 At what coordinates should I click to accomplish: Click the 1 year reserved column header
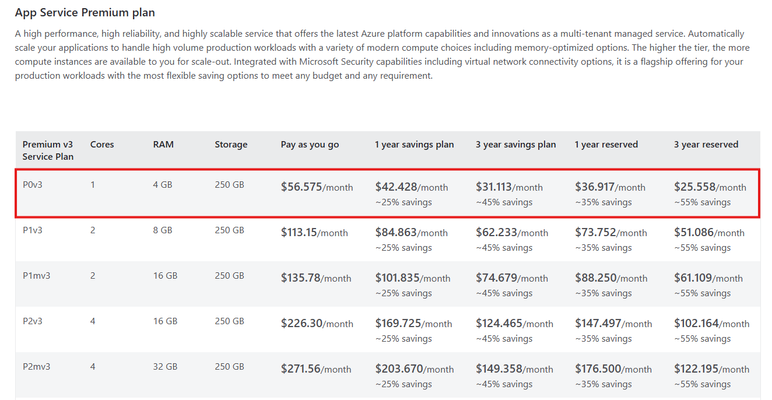(606, 145)
